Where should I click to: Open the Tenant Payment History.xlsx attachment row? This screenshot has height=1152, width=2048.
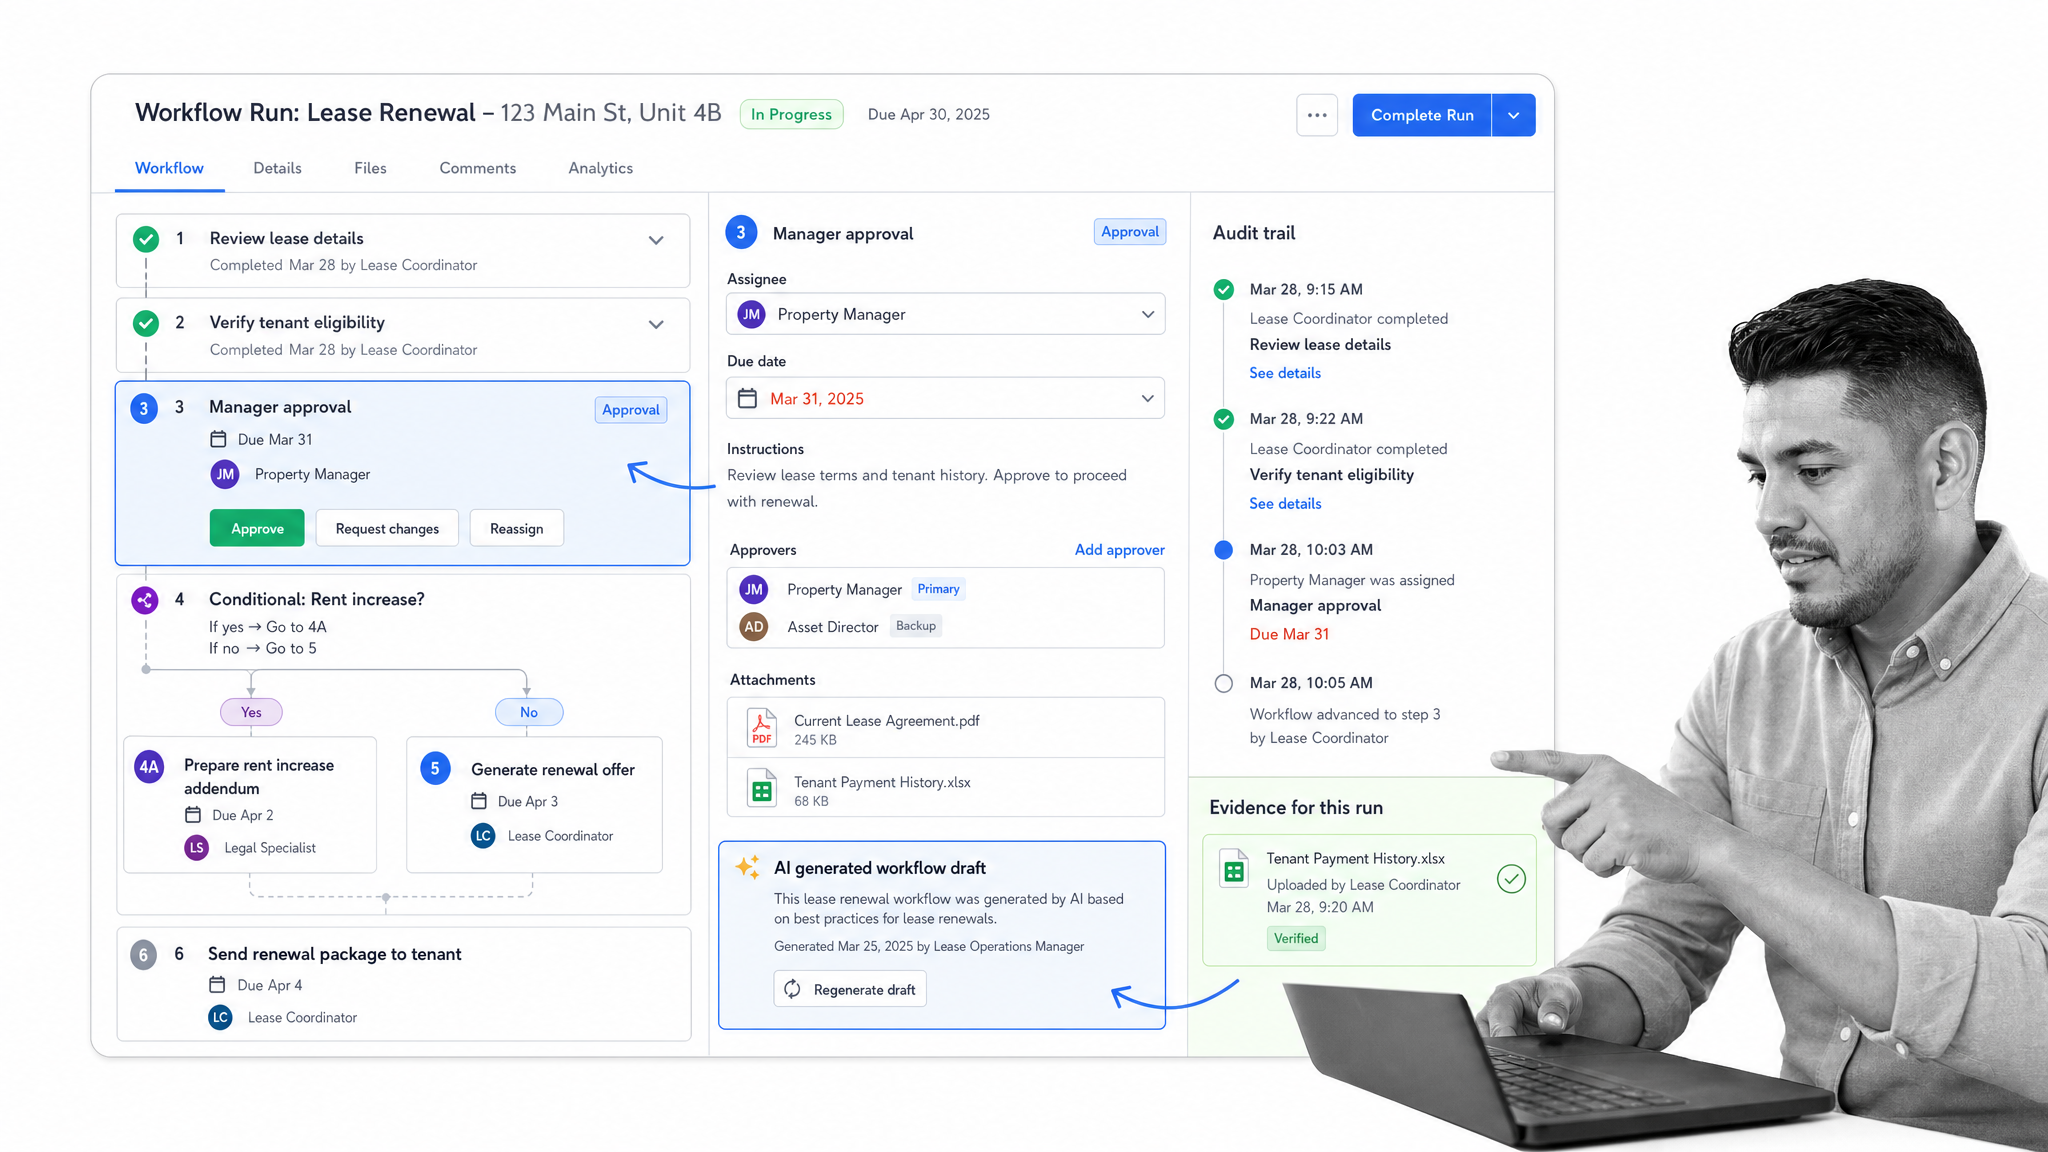(945, 788)
